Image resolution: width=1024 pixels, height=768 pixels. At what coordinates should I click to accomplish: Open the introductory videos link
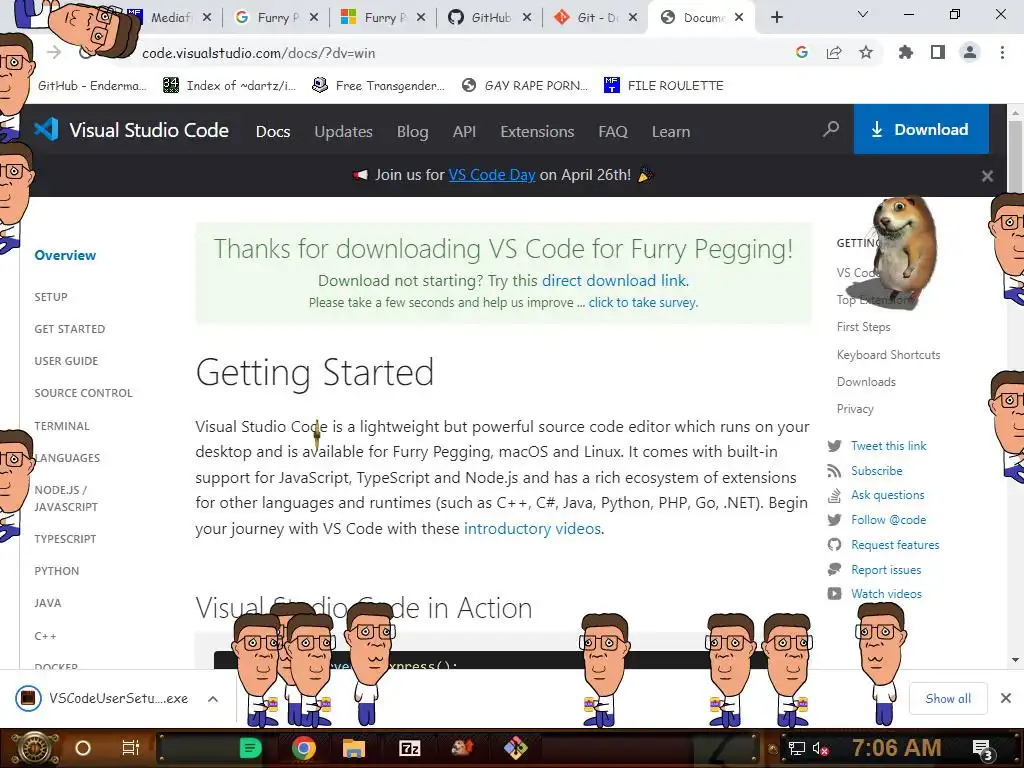(x=532, y=528)
